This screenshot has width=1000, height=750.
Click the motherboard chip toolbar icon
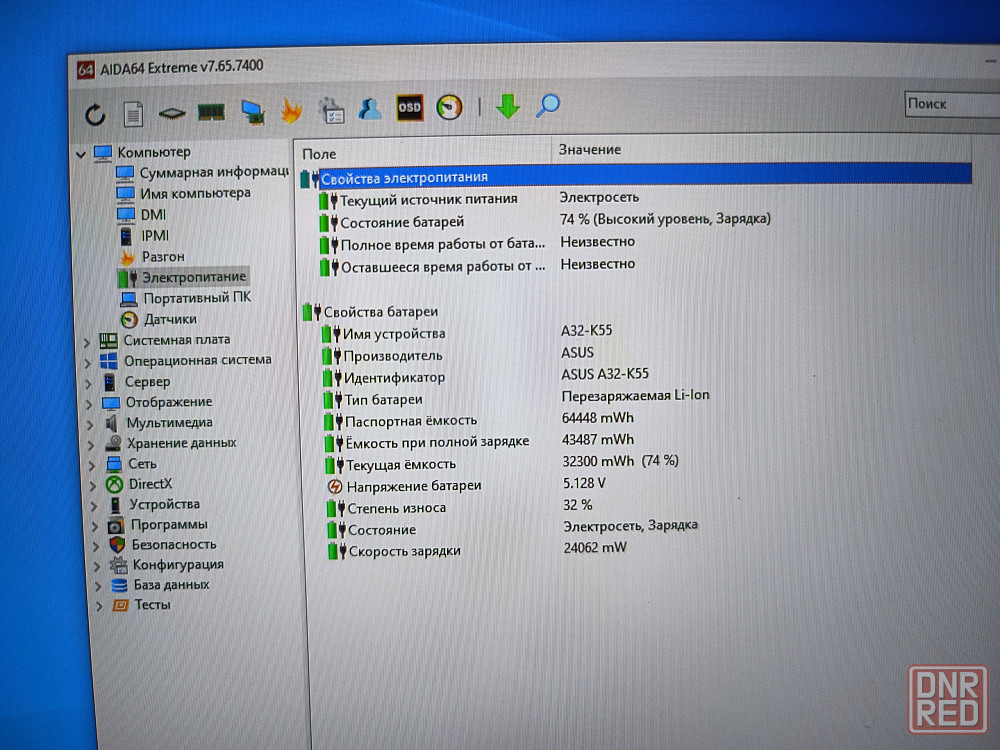pos(172,114)
